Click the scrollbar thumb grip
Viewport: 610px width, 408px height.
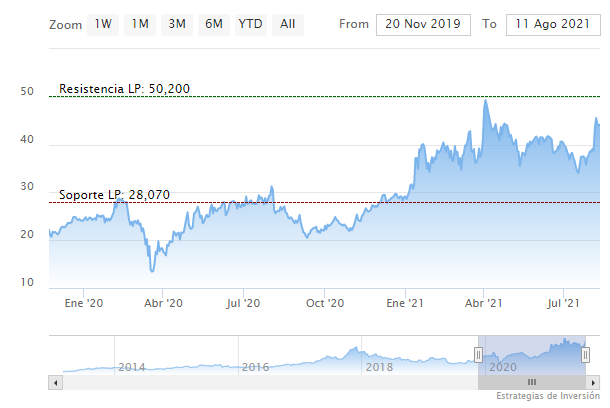click(x=532, y=381)
